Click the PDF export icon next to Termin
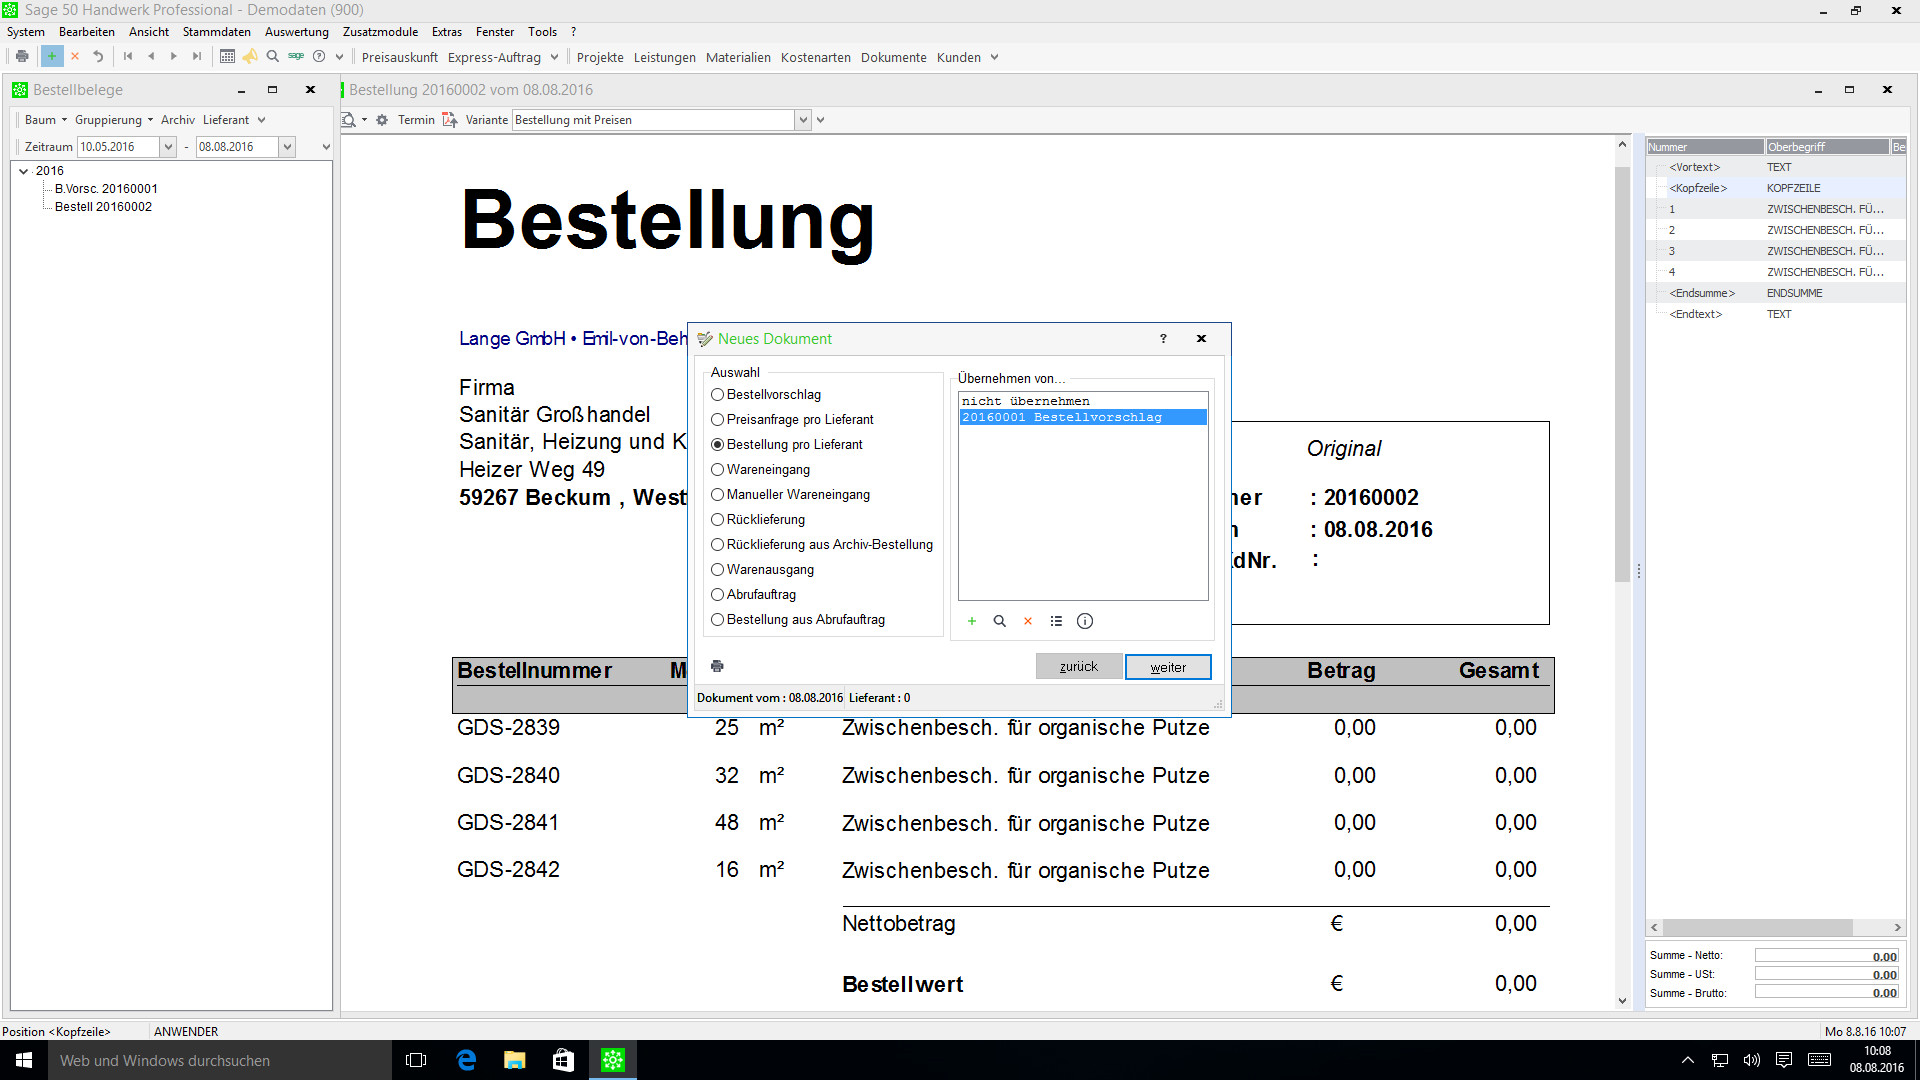 (450, 120)
